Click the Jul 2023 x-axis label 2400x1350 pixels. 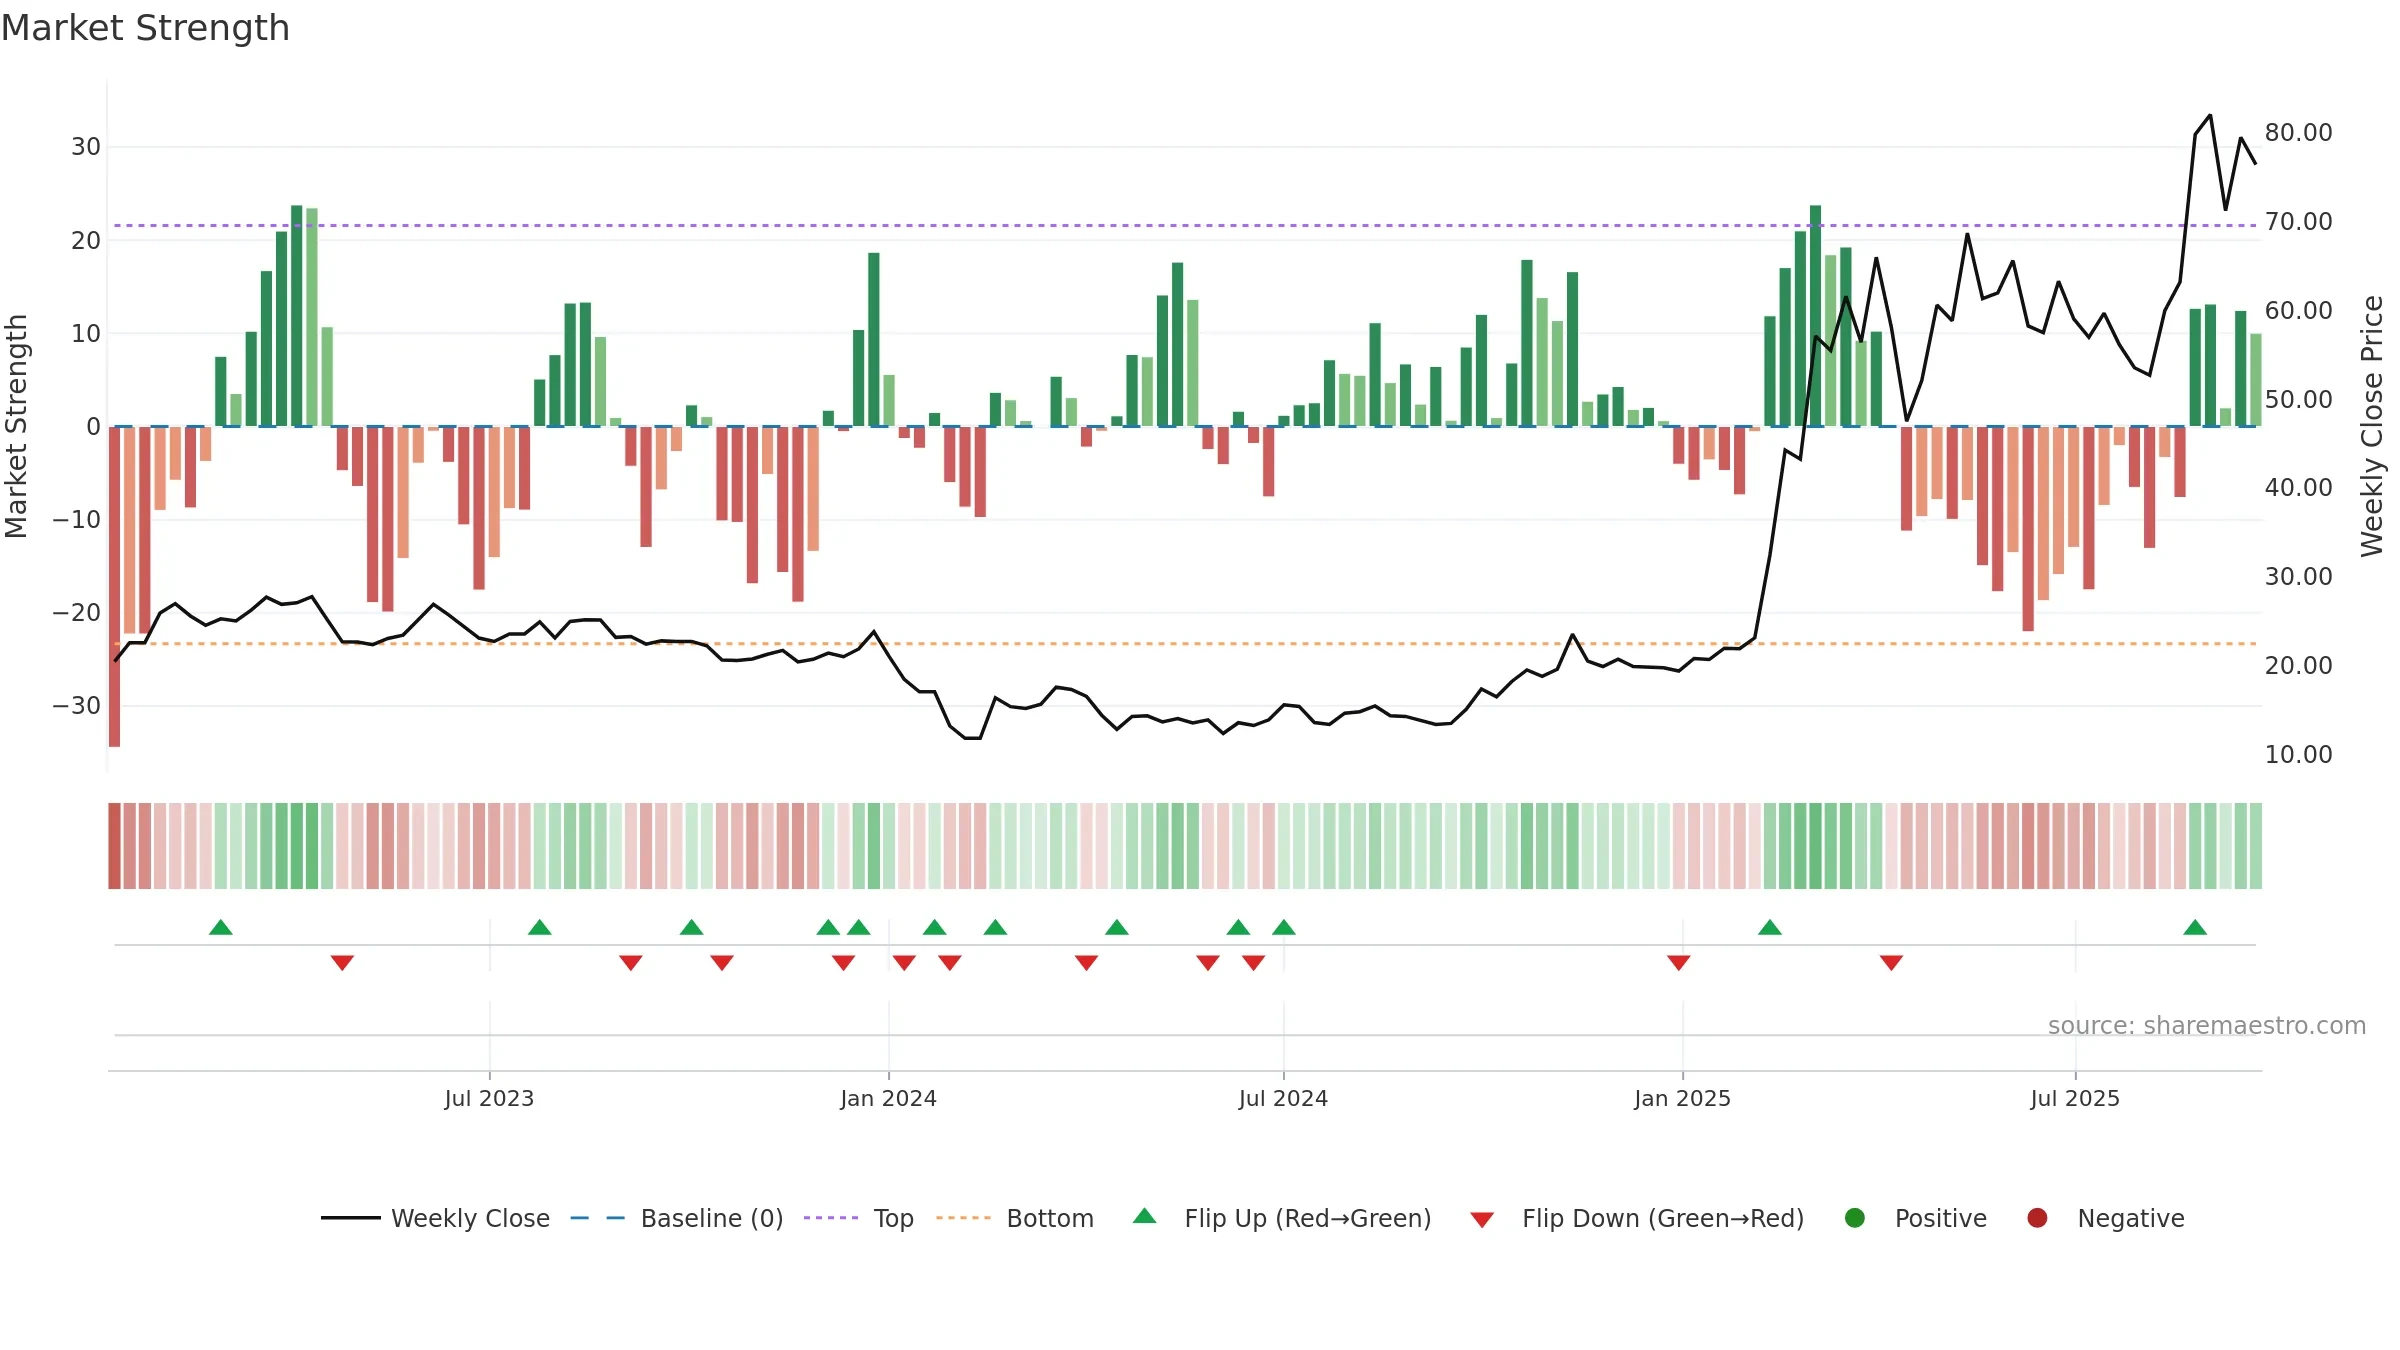pyautogui.click(x=489, y=1098)
